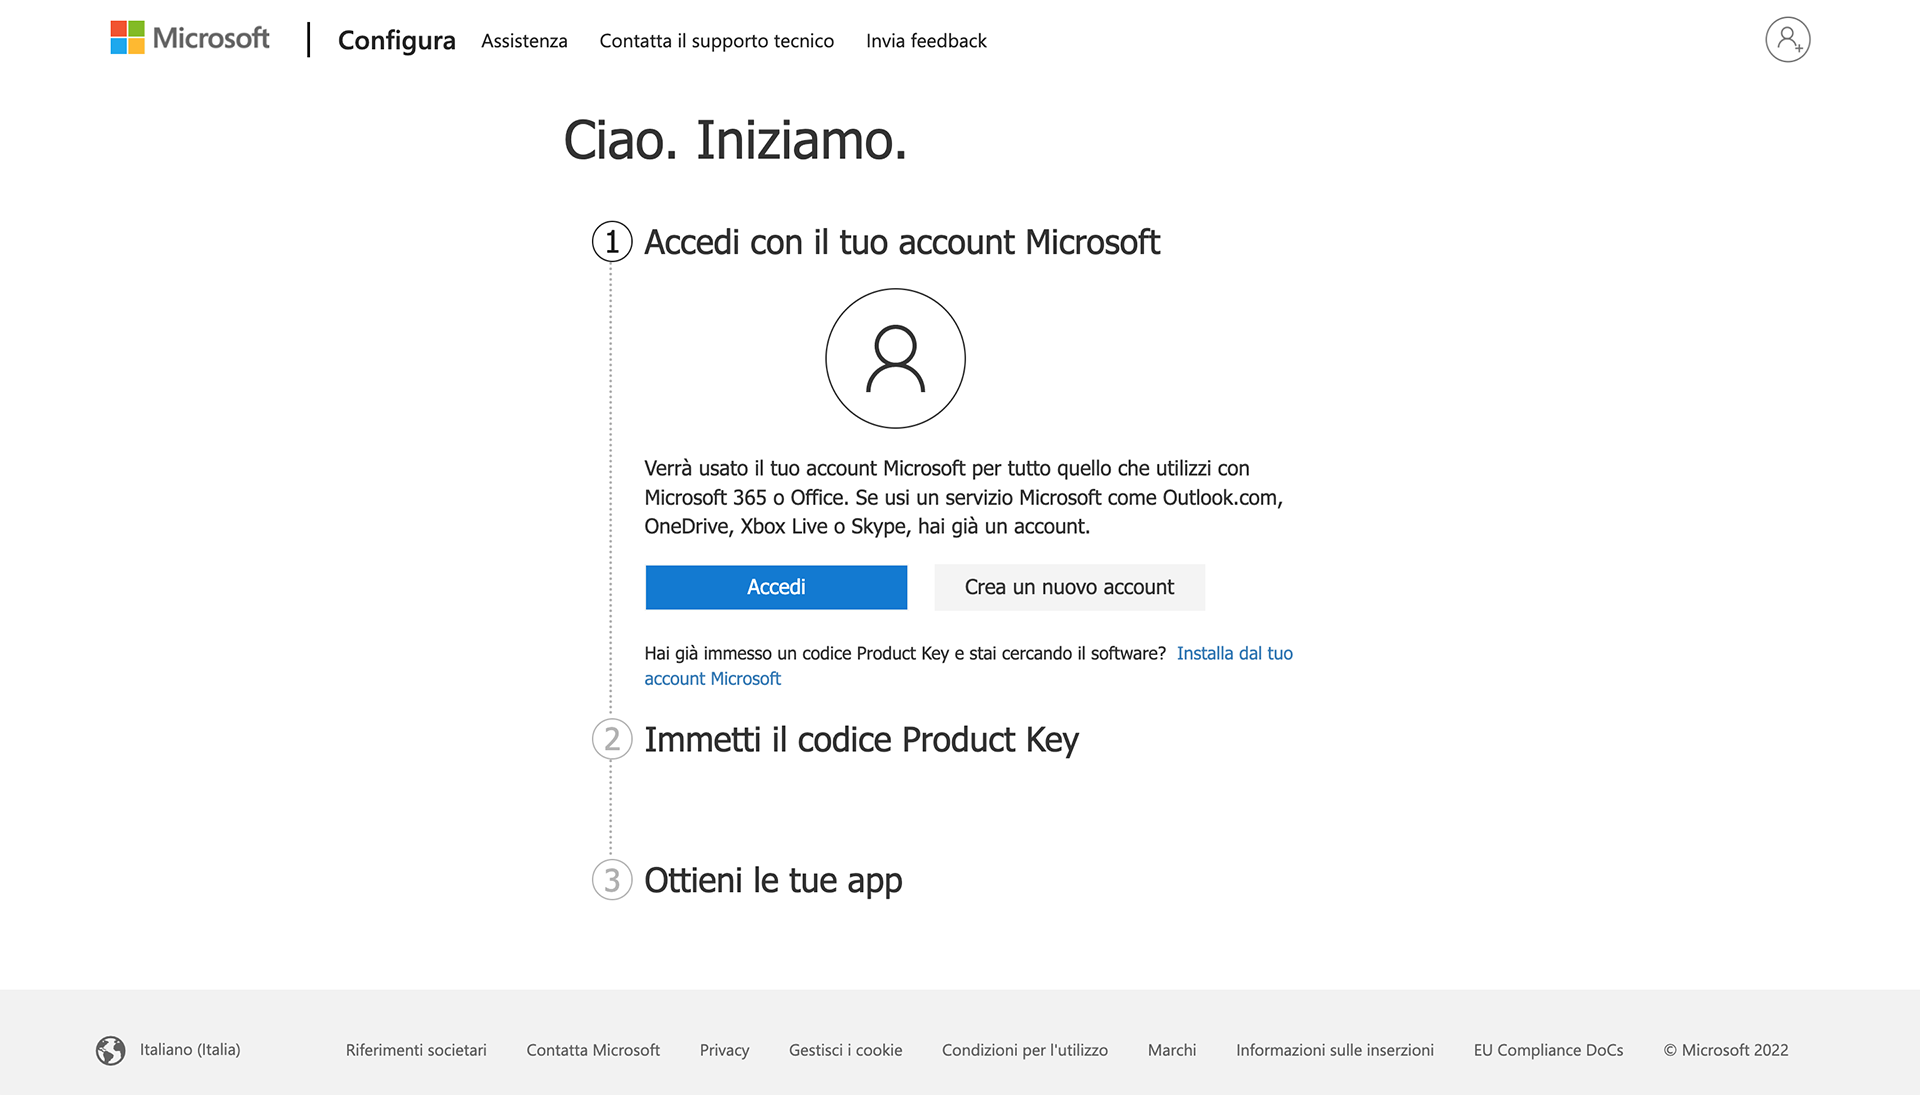Open Contatta Microsoft footer link
The height and width of the screenshot is (1095, 1920).
tap(593, 1050)
